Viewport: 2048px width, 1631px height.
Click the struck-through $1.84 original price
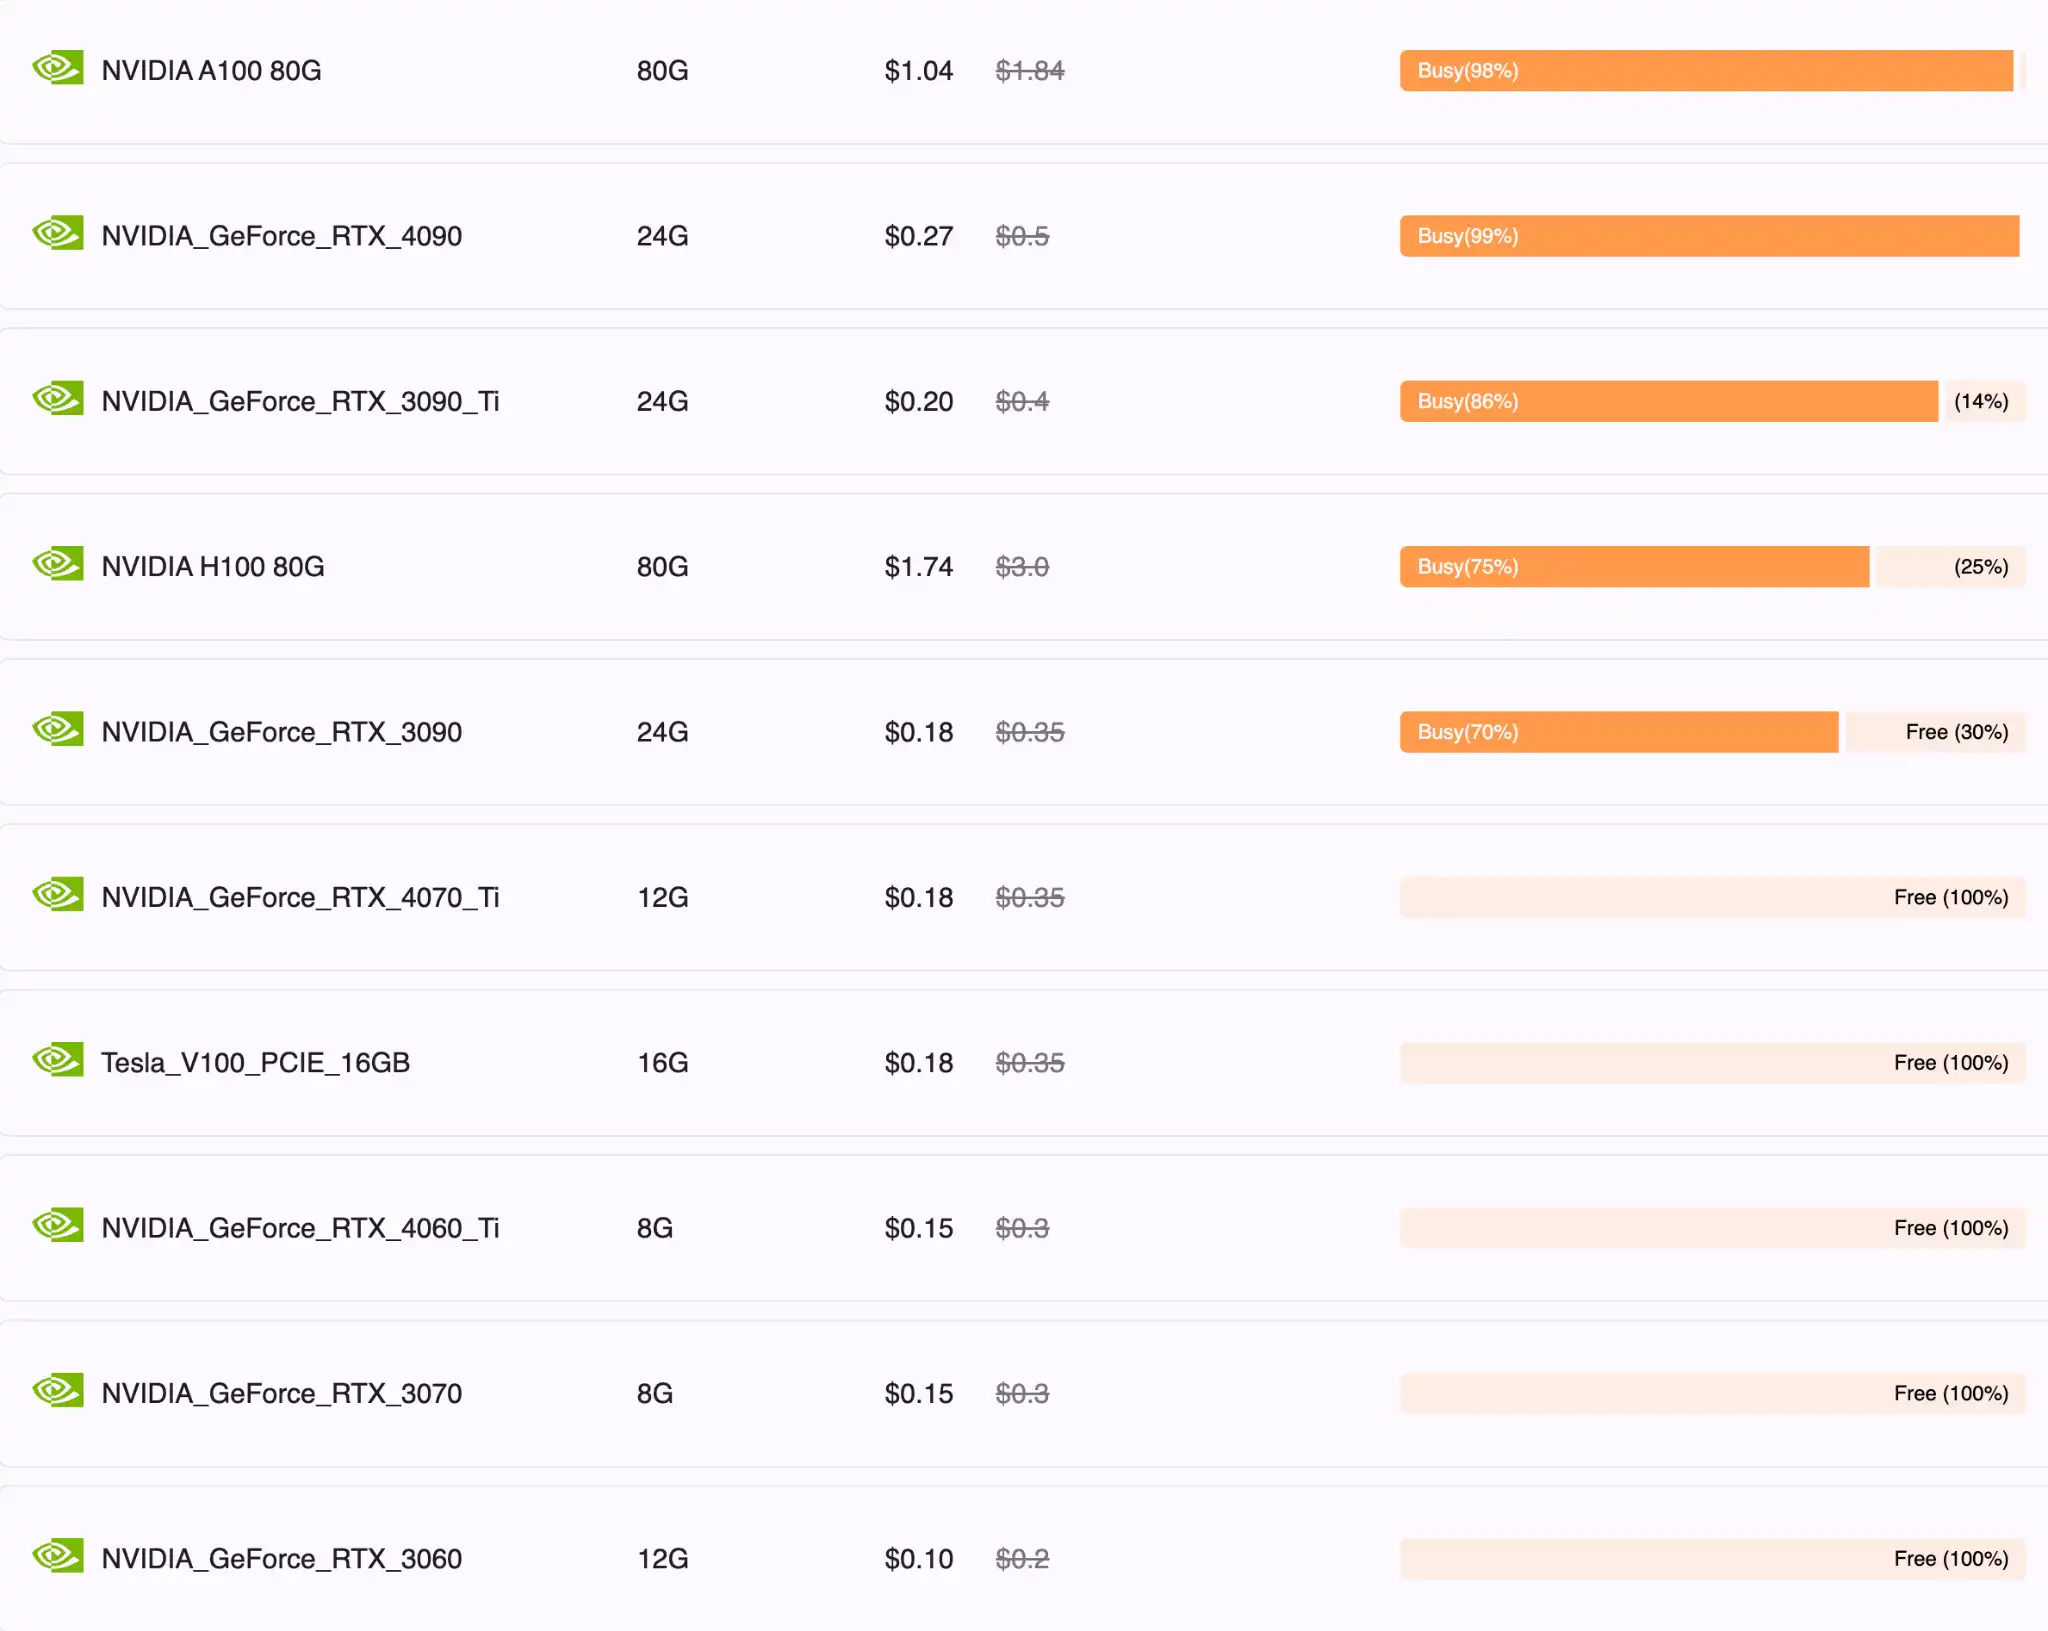[x=1029, y=71]
